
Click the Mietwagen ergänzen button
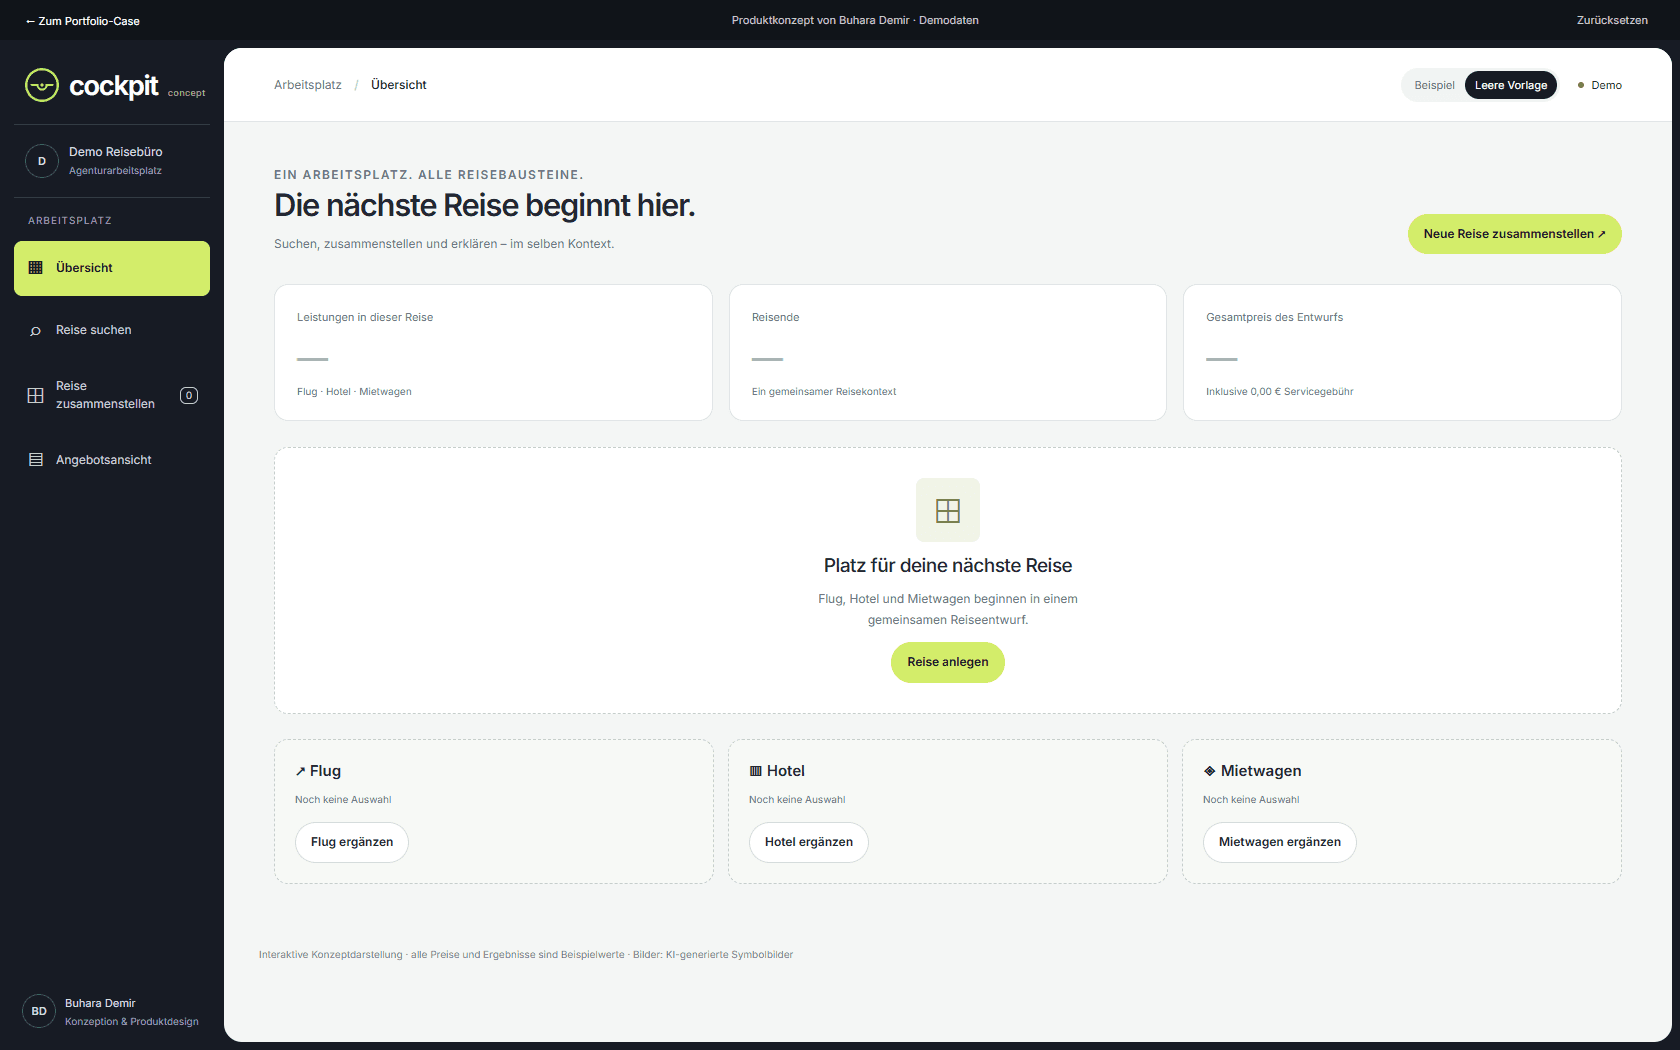tap(1280, 842)
